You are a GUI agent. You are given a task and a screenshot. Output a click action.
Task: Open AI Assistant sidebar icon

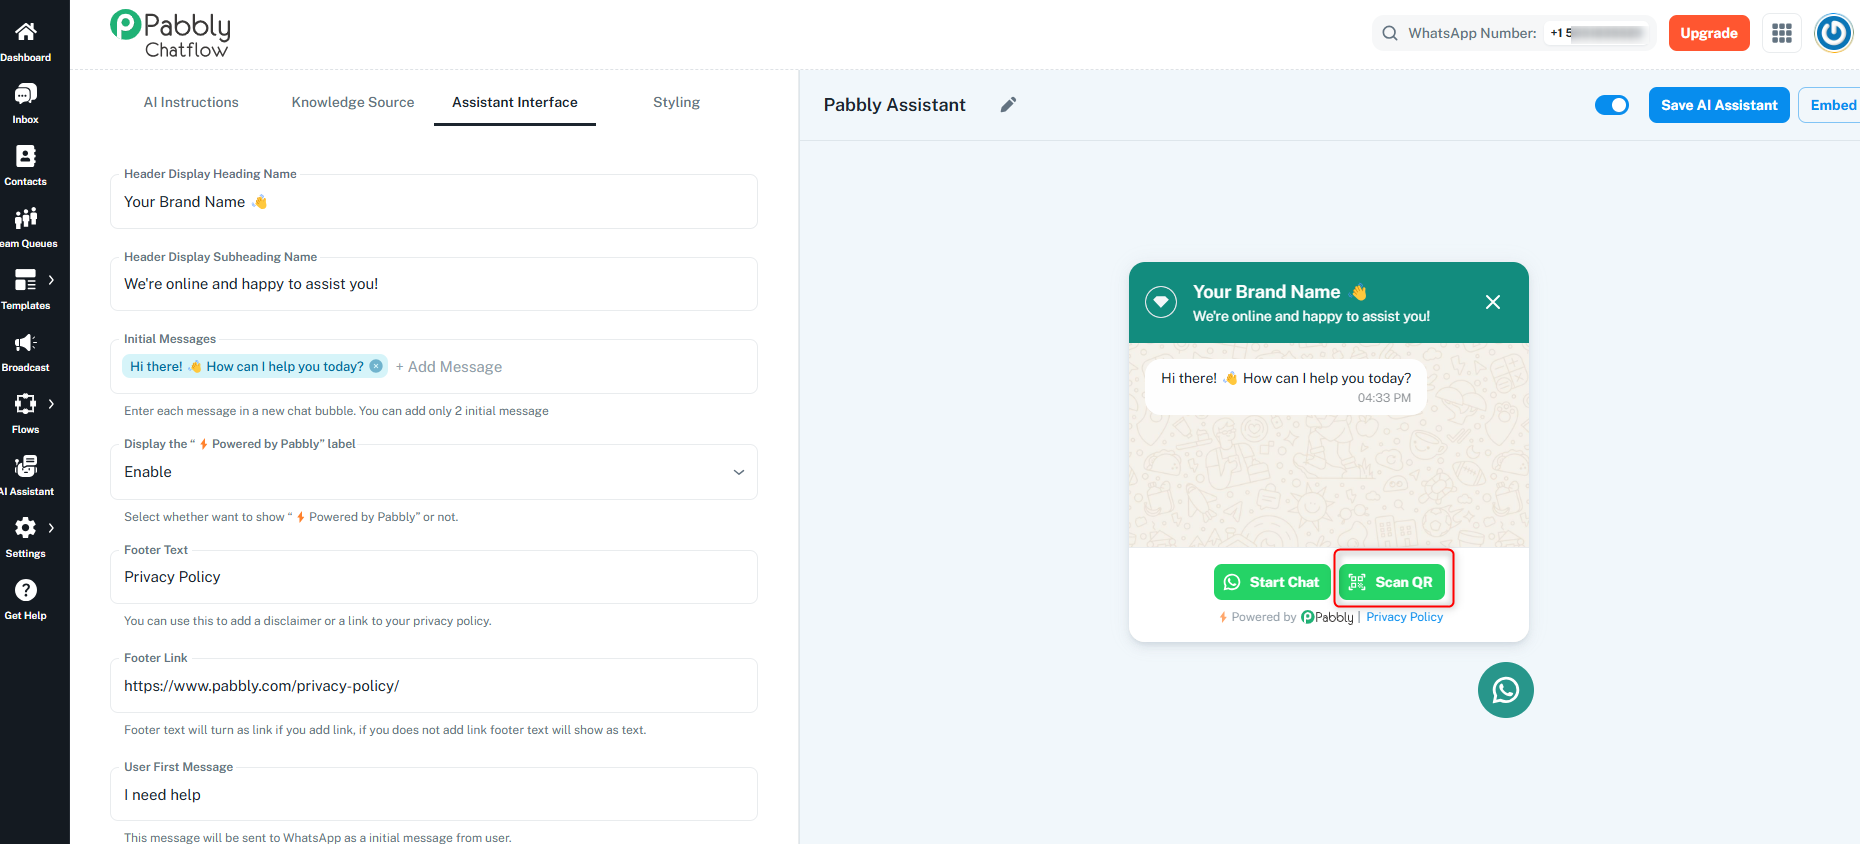(26, 466)
